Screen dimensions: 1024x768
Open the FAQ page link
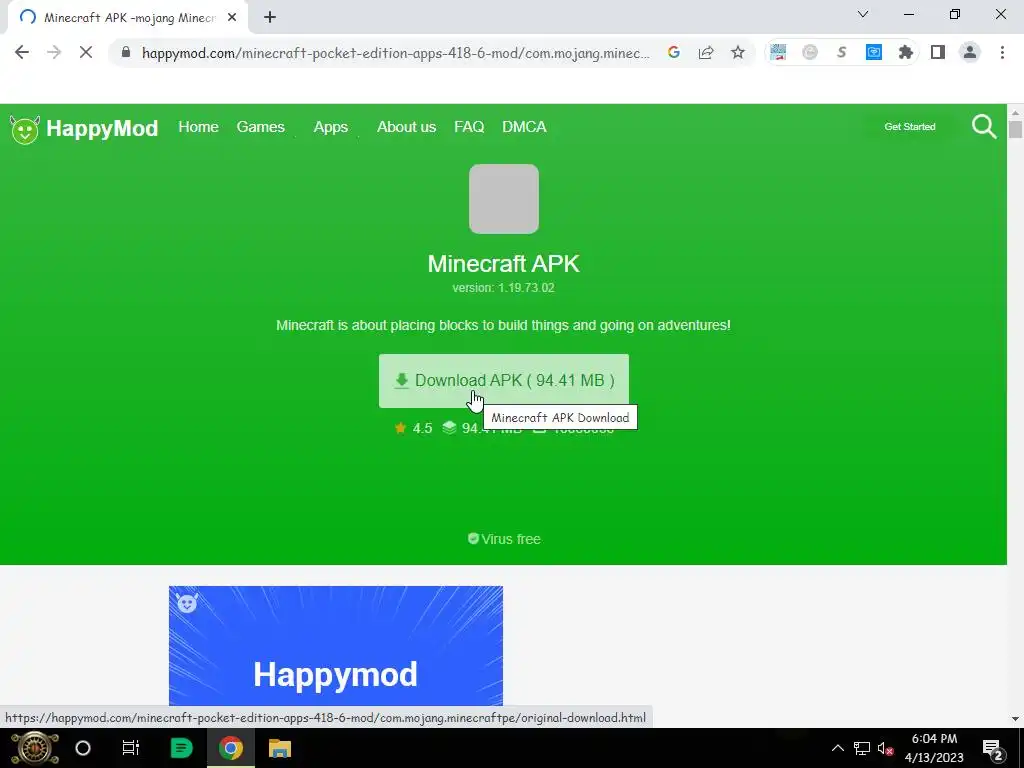(x=469, y=127)
